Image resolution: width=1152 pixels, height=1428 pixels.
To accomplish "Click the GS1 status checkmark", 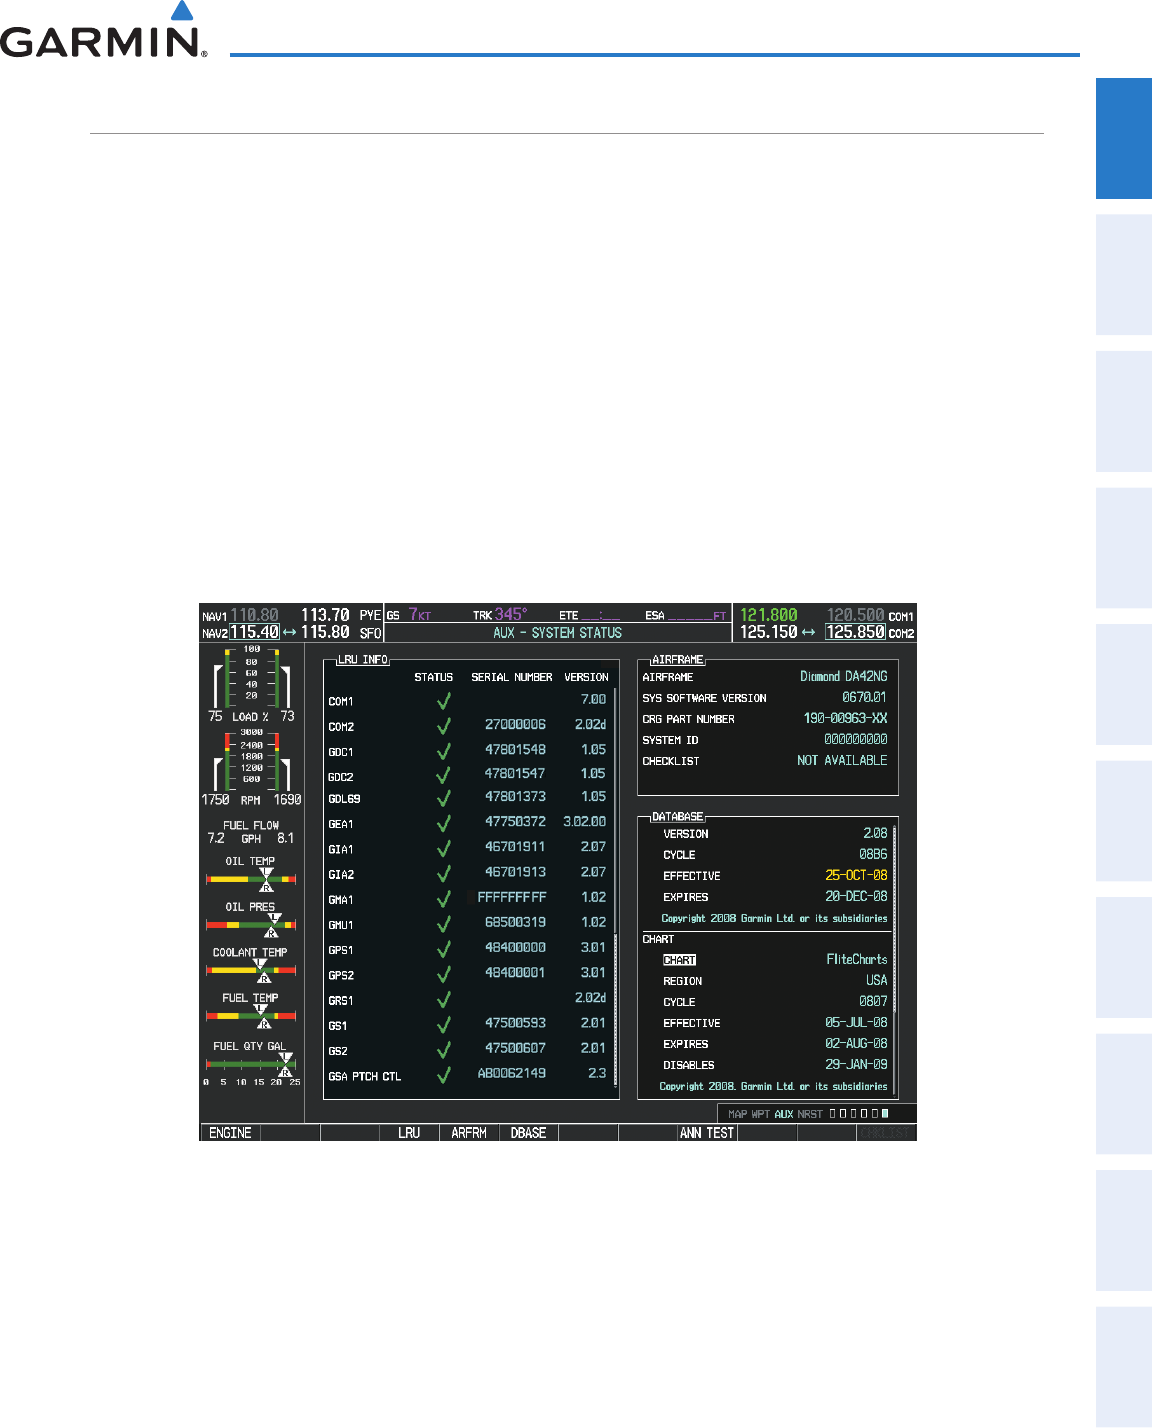I will click(443, 1025).
